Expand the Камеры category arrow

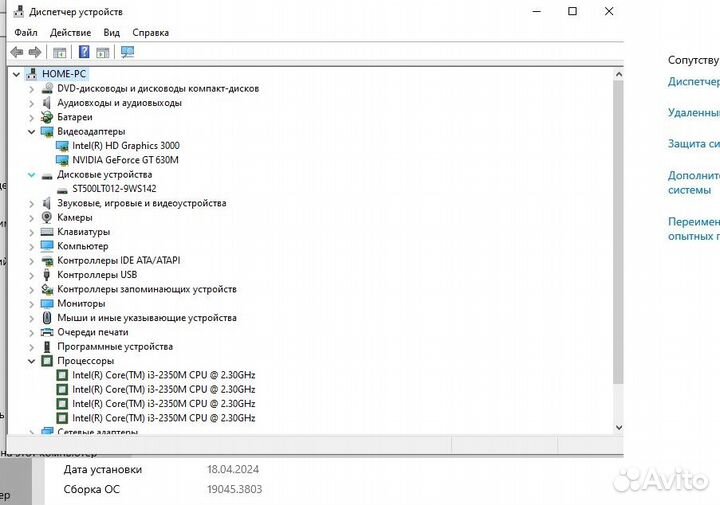coord(31,218)
